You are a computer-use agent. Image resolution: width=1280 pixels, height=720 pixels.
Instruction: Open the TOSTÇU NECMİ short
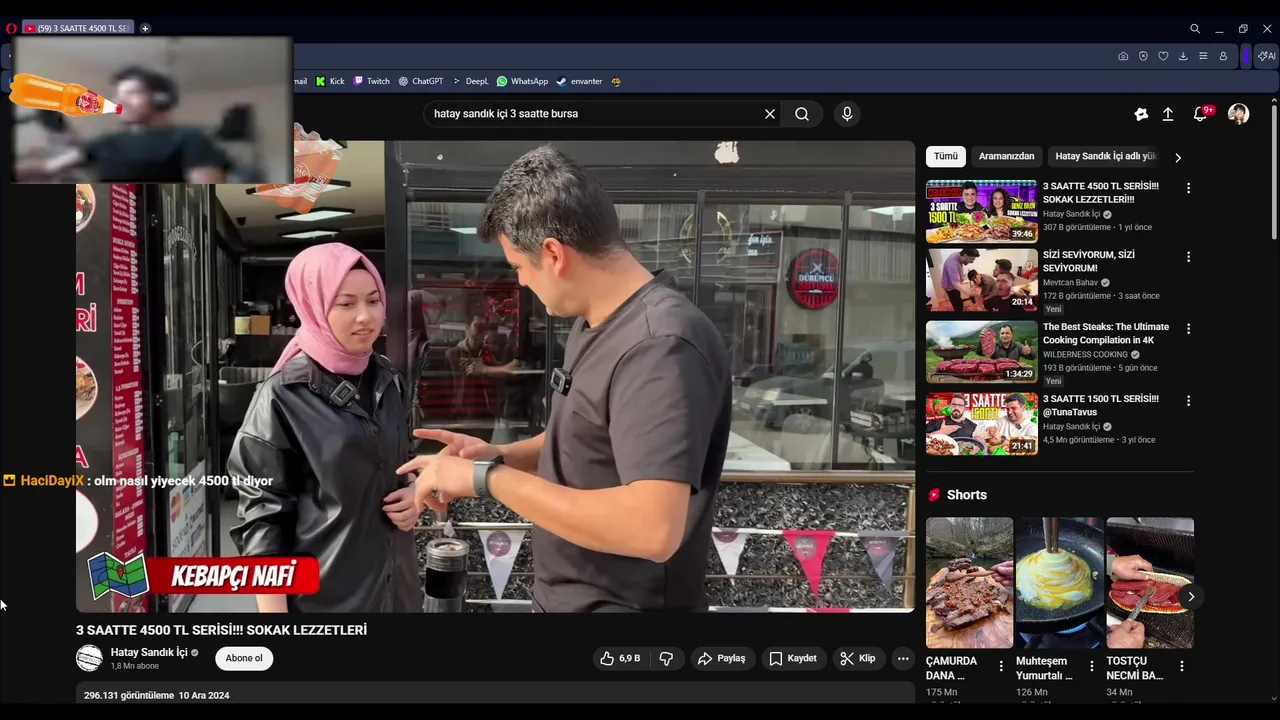pyautogui.click(x=1150, y=582)
